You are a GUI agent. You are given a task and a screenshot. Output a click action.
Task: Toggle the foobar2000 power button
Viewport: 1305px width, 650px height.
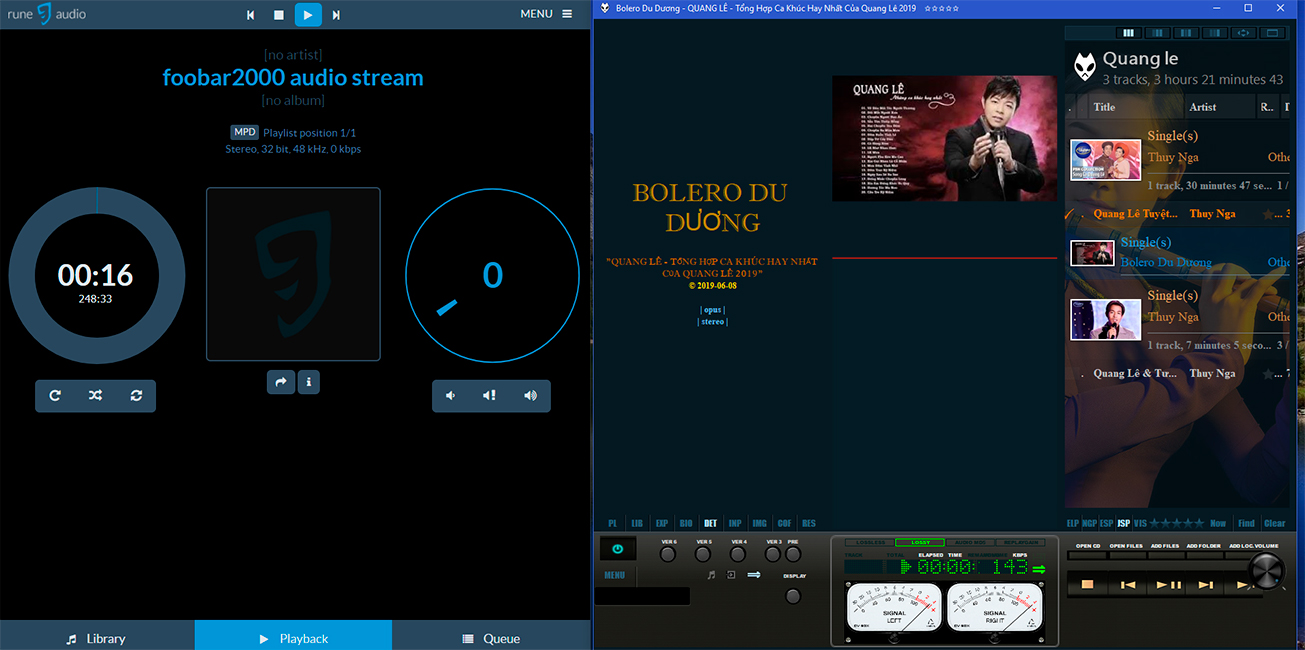[x=618, y=548]
